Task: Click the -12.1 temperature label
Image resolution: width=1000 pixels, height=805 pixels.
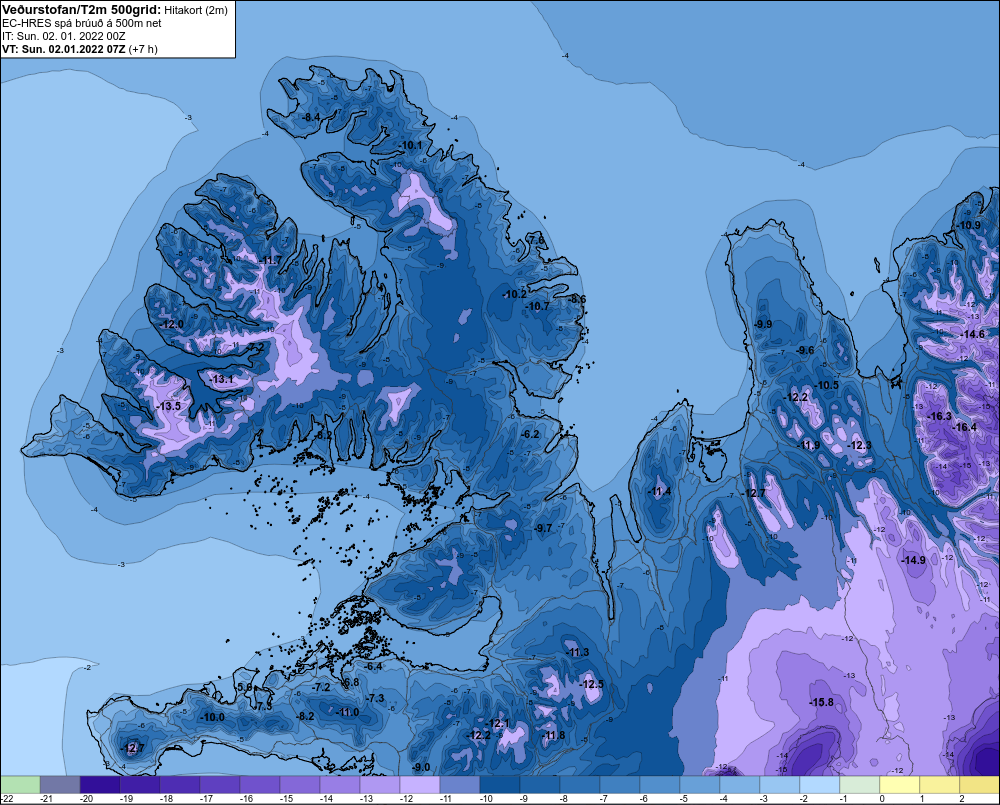Action: [x=499, y=723]
